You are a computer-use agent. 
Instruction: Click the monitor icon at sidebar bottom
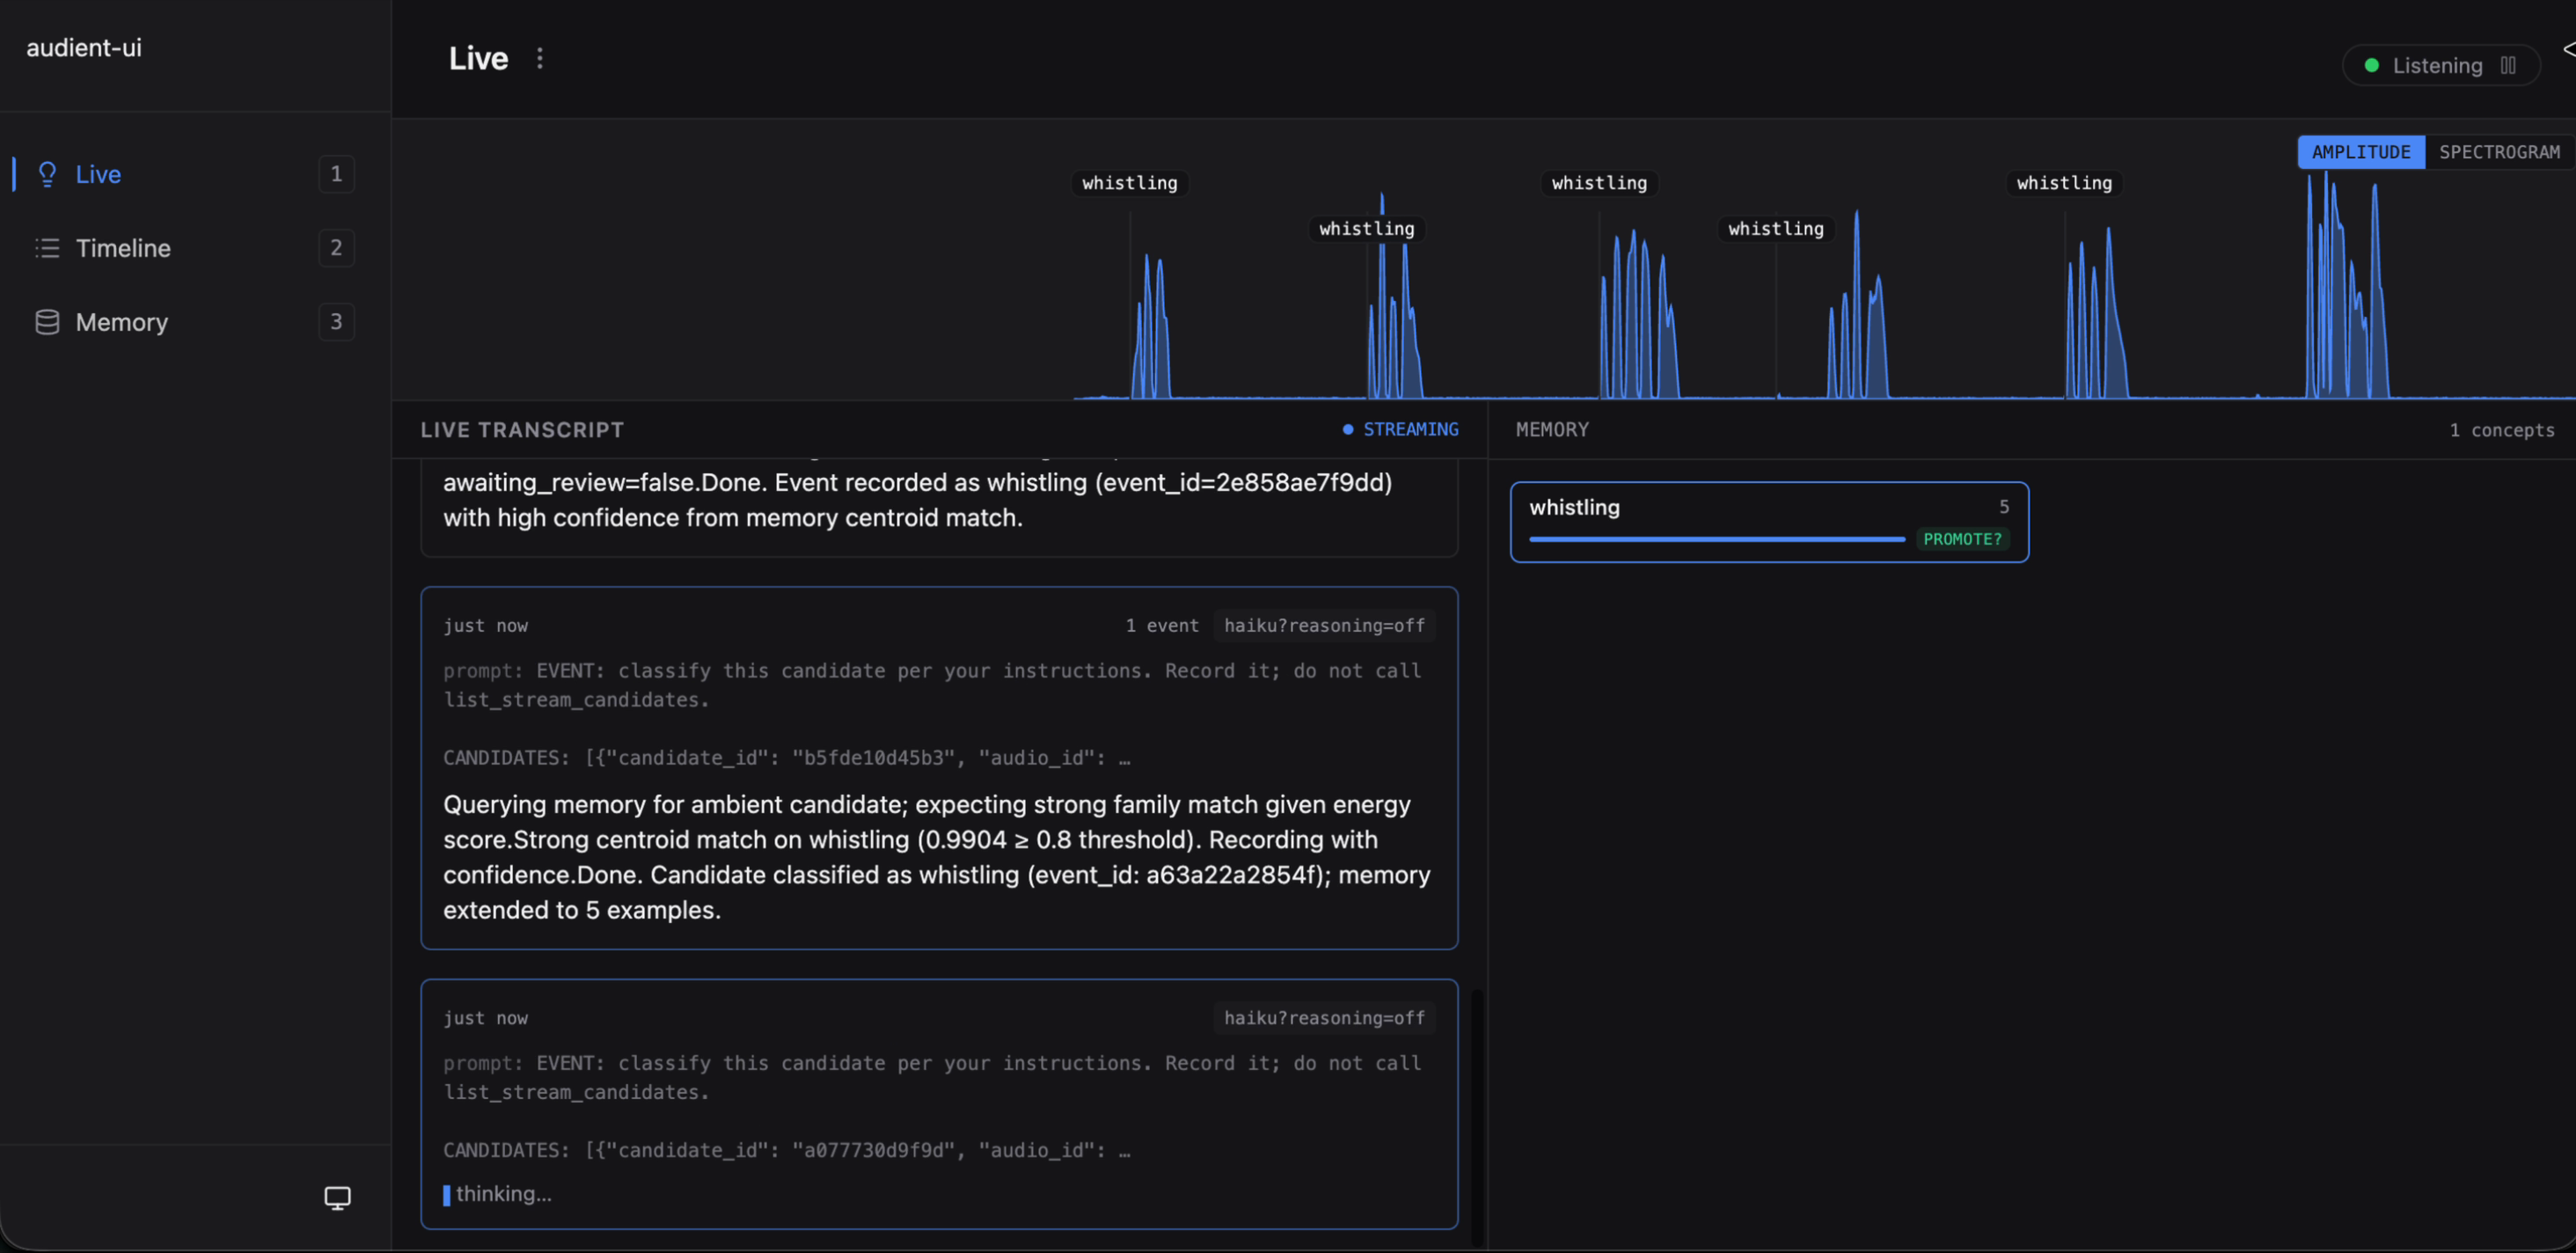click(x=338, y=1197)
